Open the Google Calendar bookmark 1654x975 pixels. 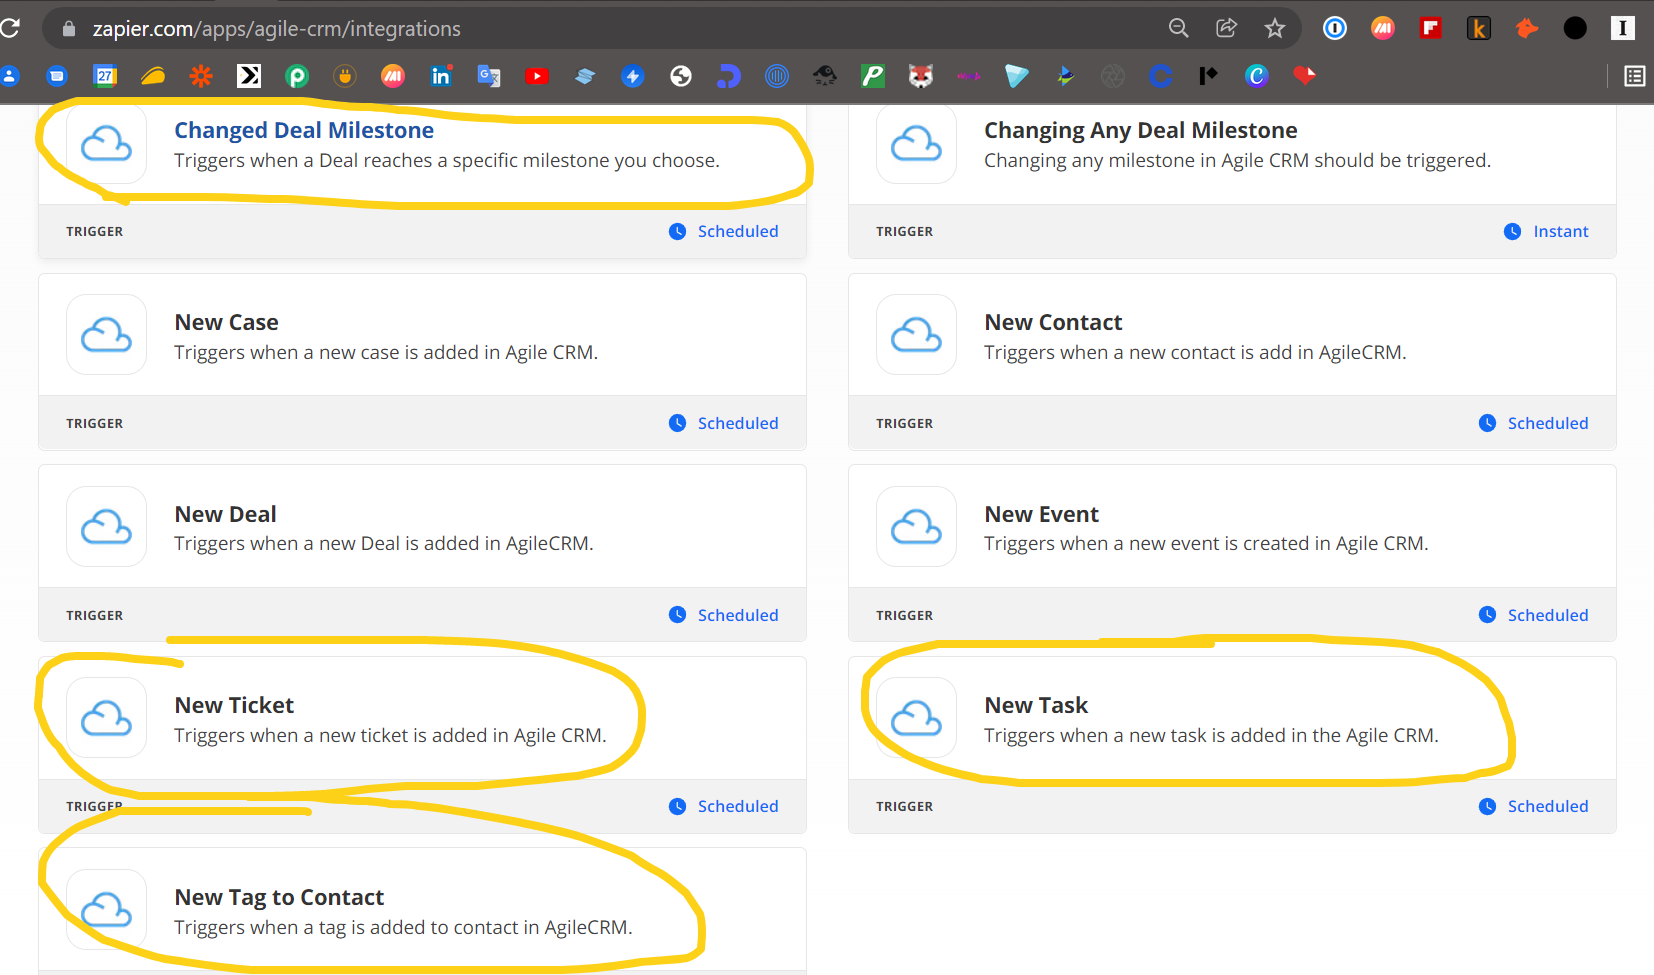pos(105,76)
